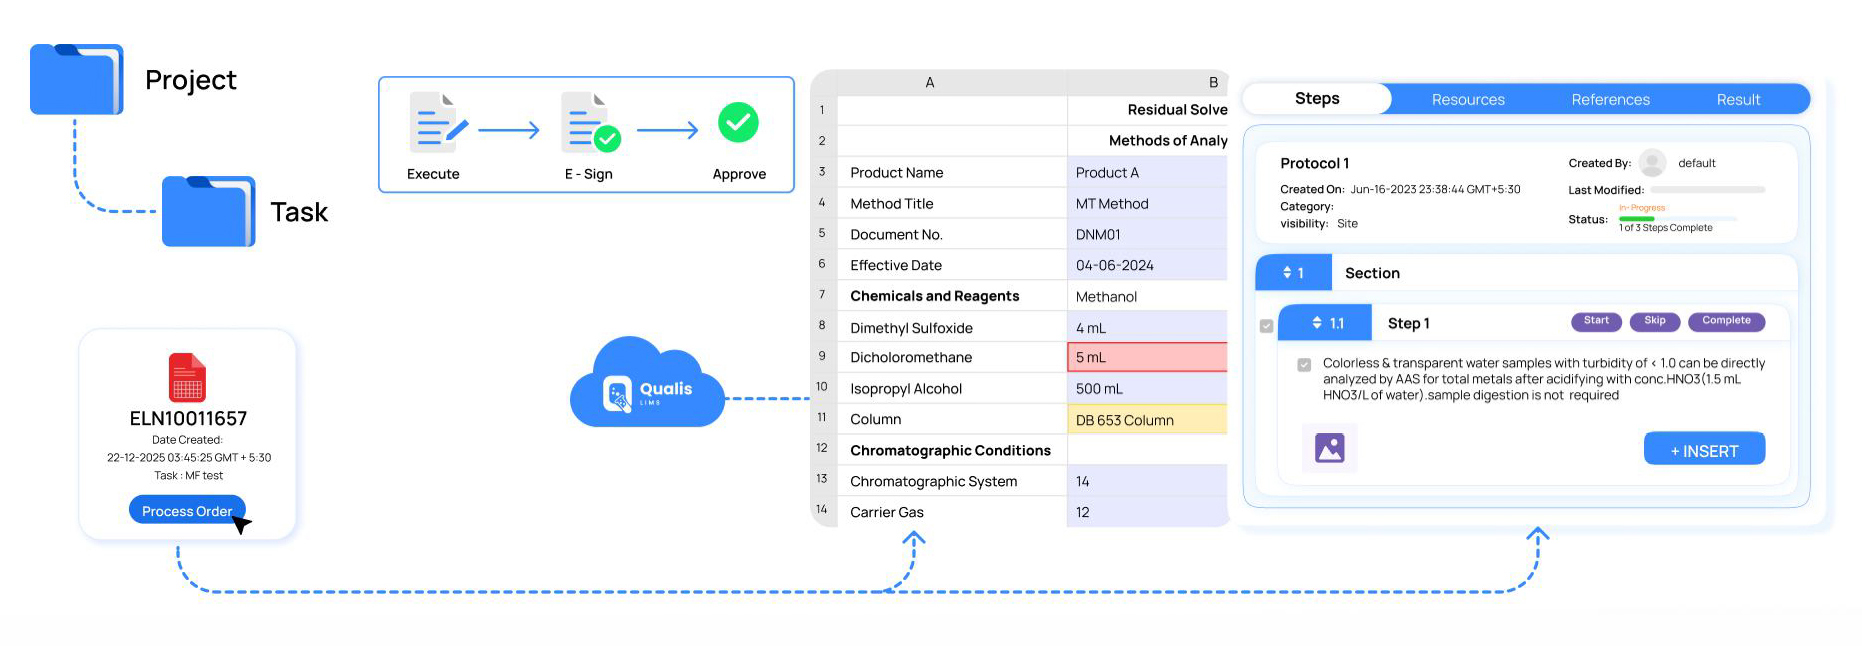
Task: Toggle the checkbox beside the Colorless water samples text
Action: [1304, 365]
